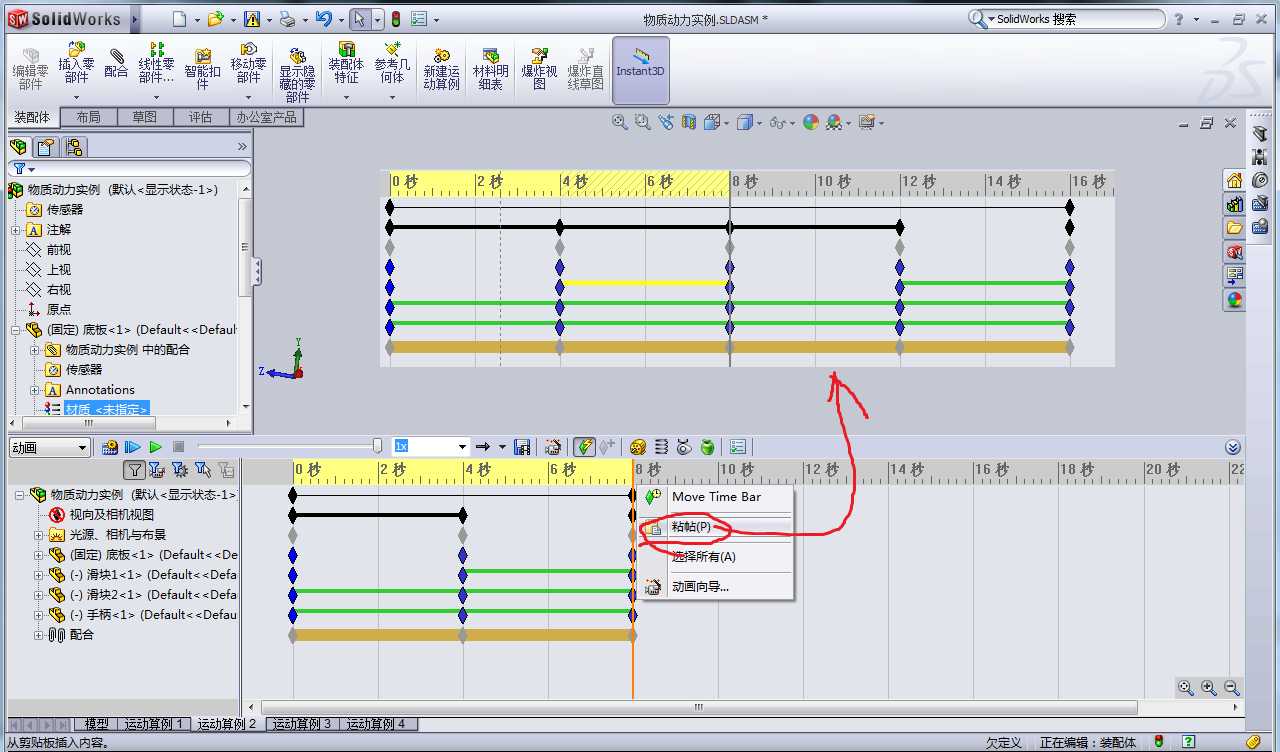
Task: Open the PropertyManager tab icon
Action: (45, 147)
